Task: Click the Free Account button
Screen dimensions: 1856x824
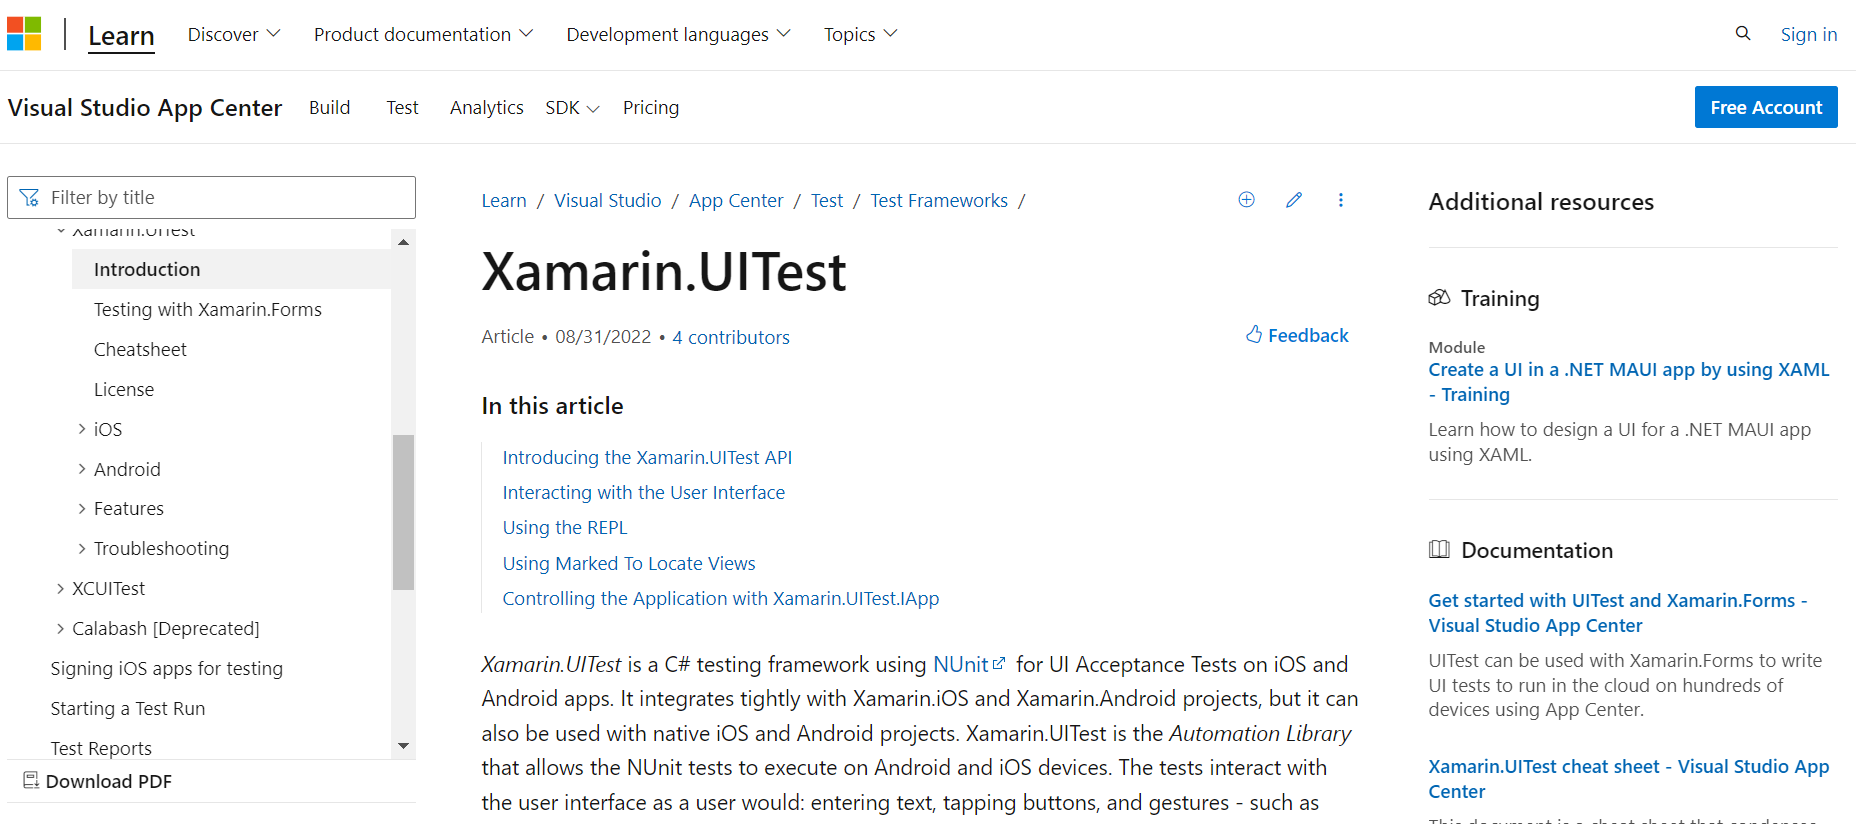Action: coord(1765,107)
